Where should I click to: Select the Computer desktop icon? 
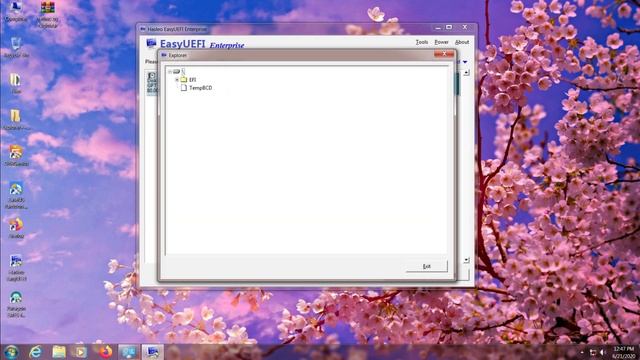click(x=16, y=11)
